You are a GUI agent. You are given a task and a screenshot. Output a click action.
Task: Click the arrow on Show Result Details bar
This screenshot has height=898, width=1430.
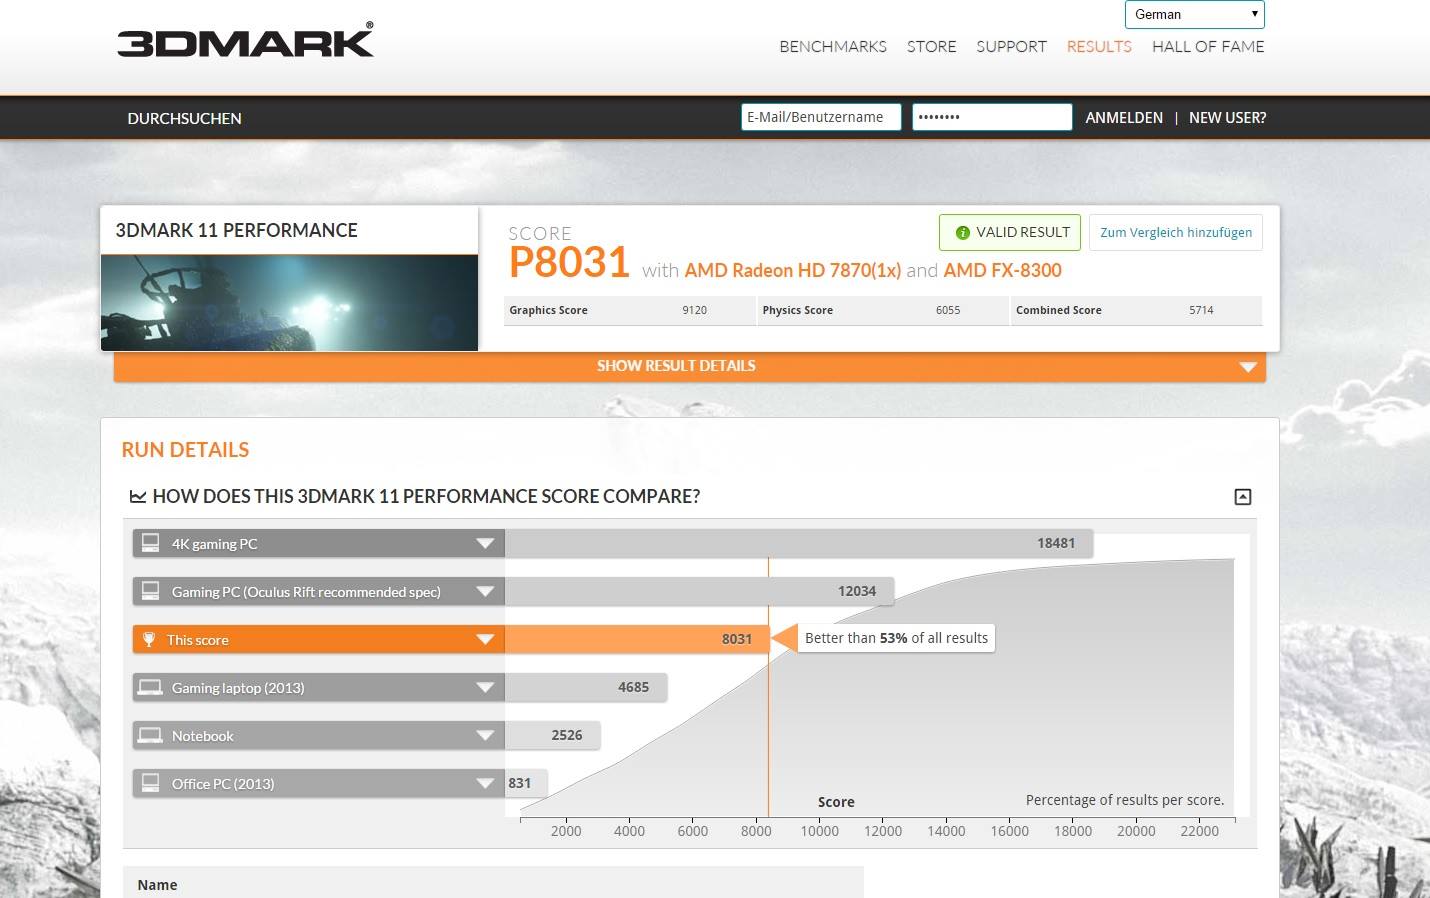(1247, 367)
